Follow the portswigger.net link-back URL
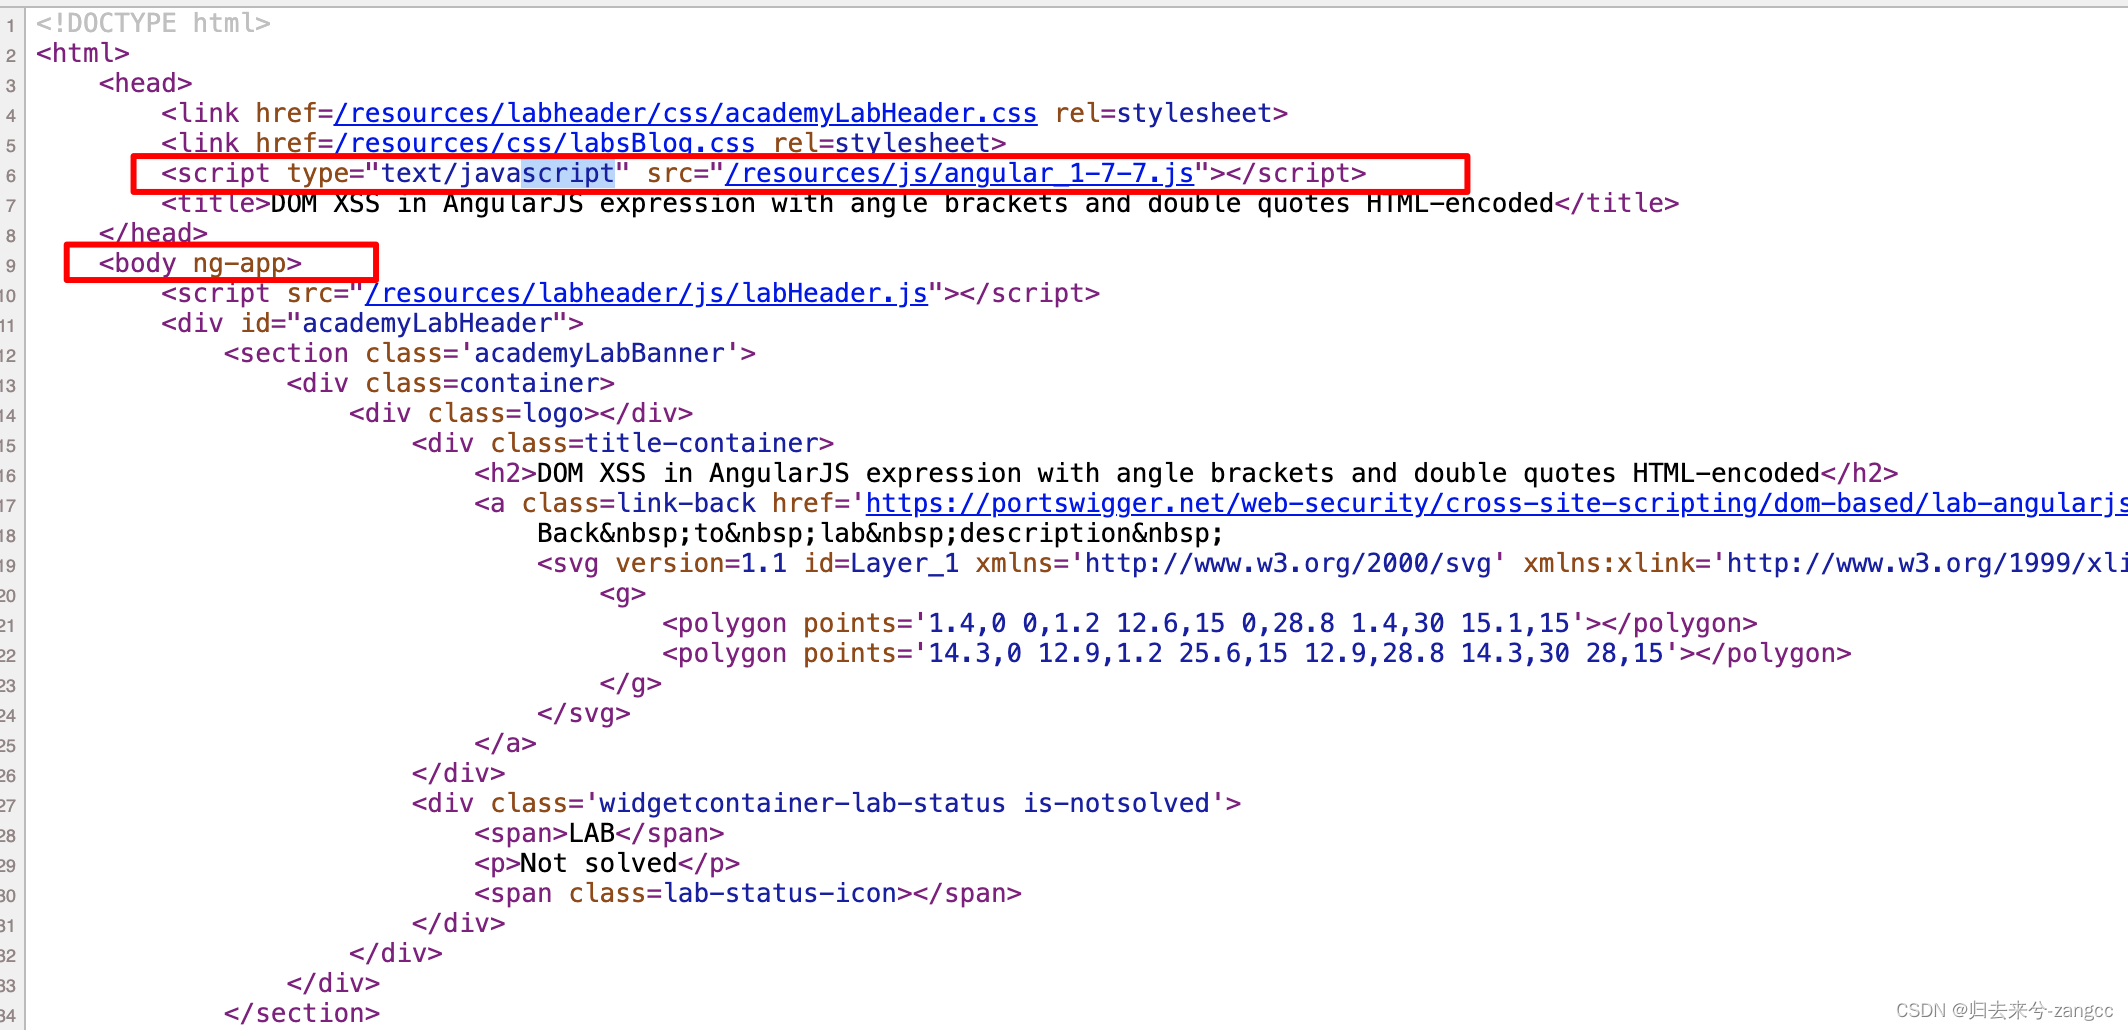The height and width of the screenshot is (1030, 2128). coord(1495,503)
